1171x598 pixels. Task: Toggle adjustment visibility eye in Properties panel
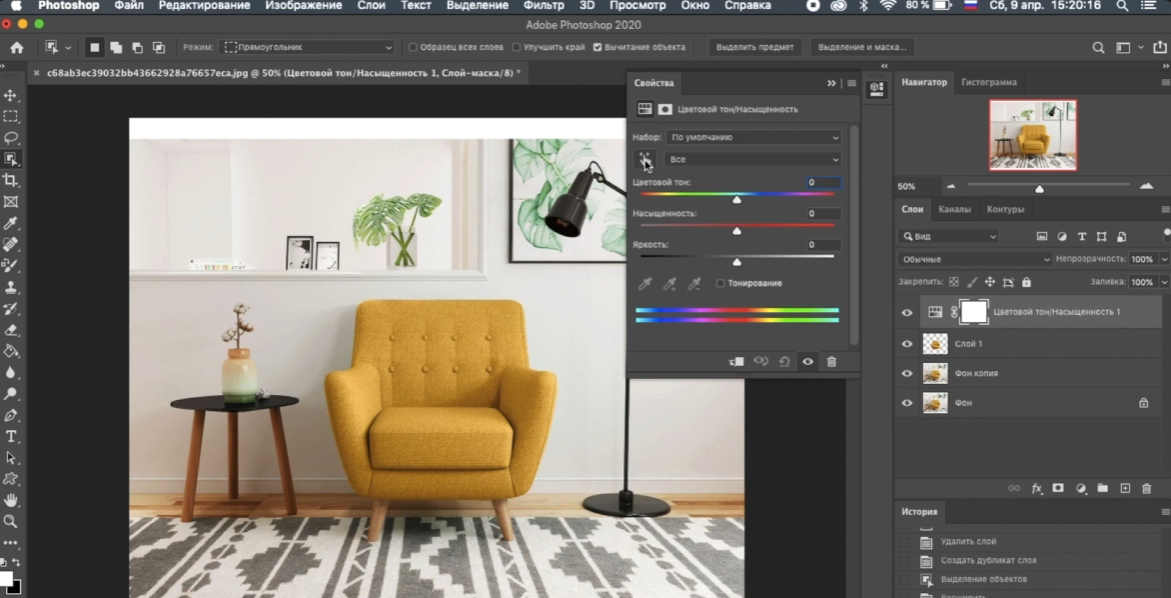click(807, 361)
